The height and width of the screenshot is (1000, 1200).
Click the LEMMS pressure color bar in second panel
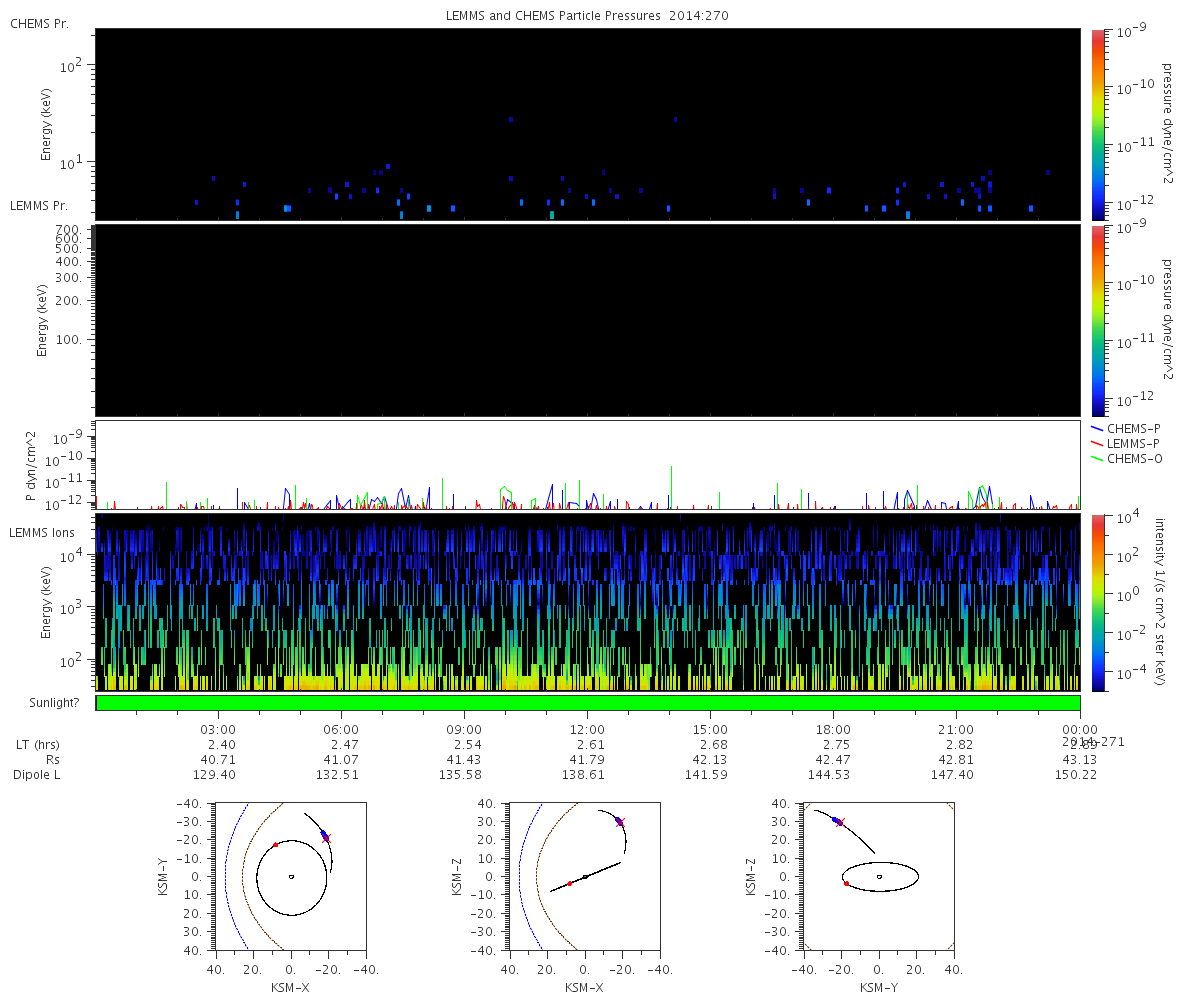click(1097, 320)
